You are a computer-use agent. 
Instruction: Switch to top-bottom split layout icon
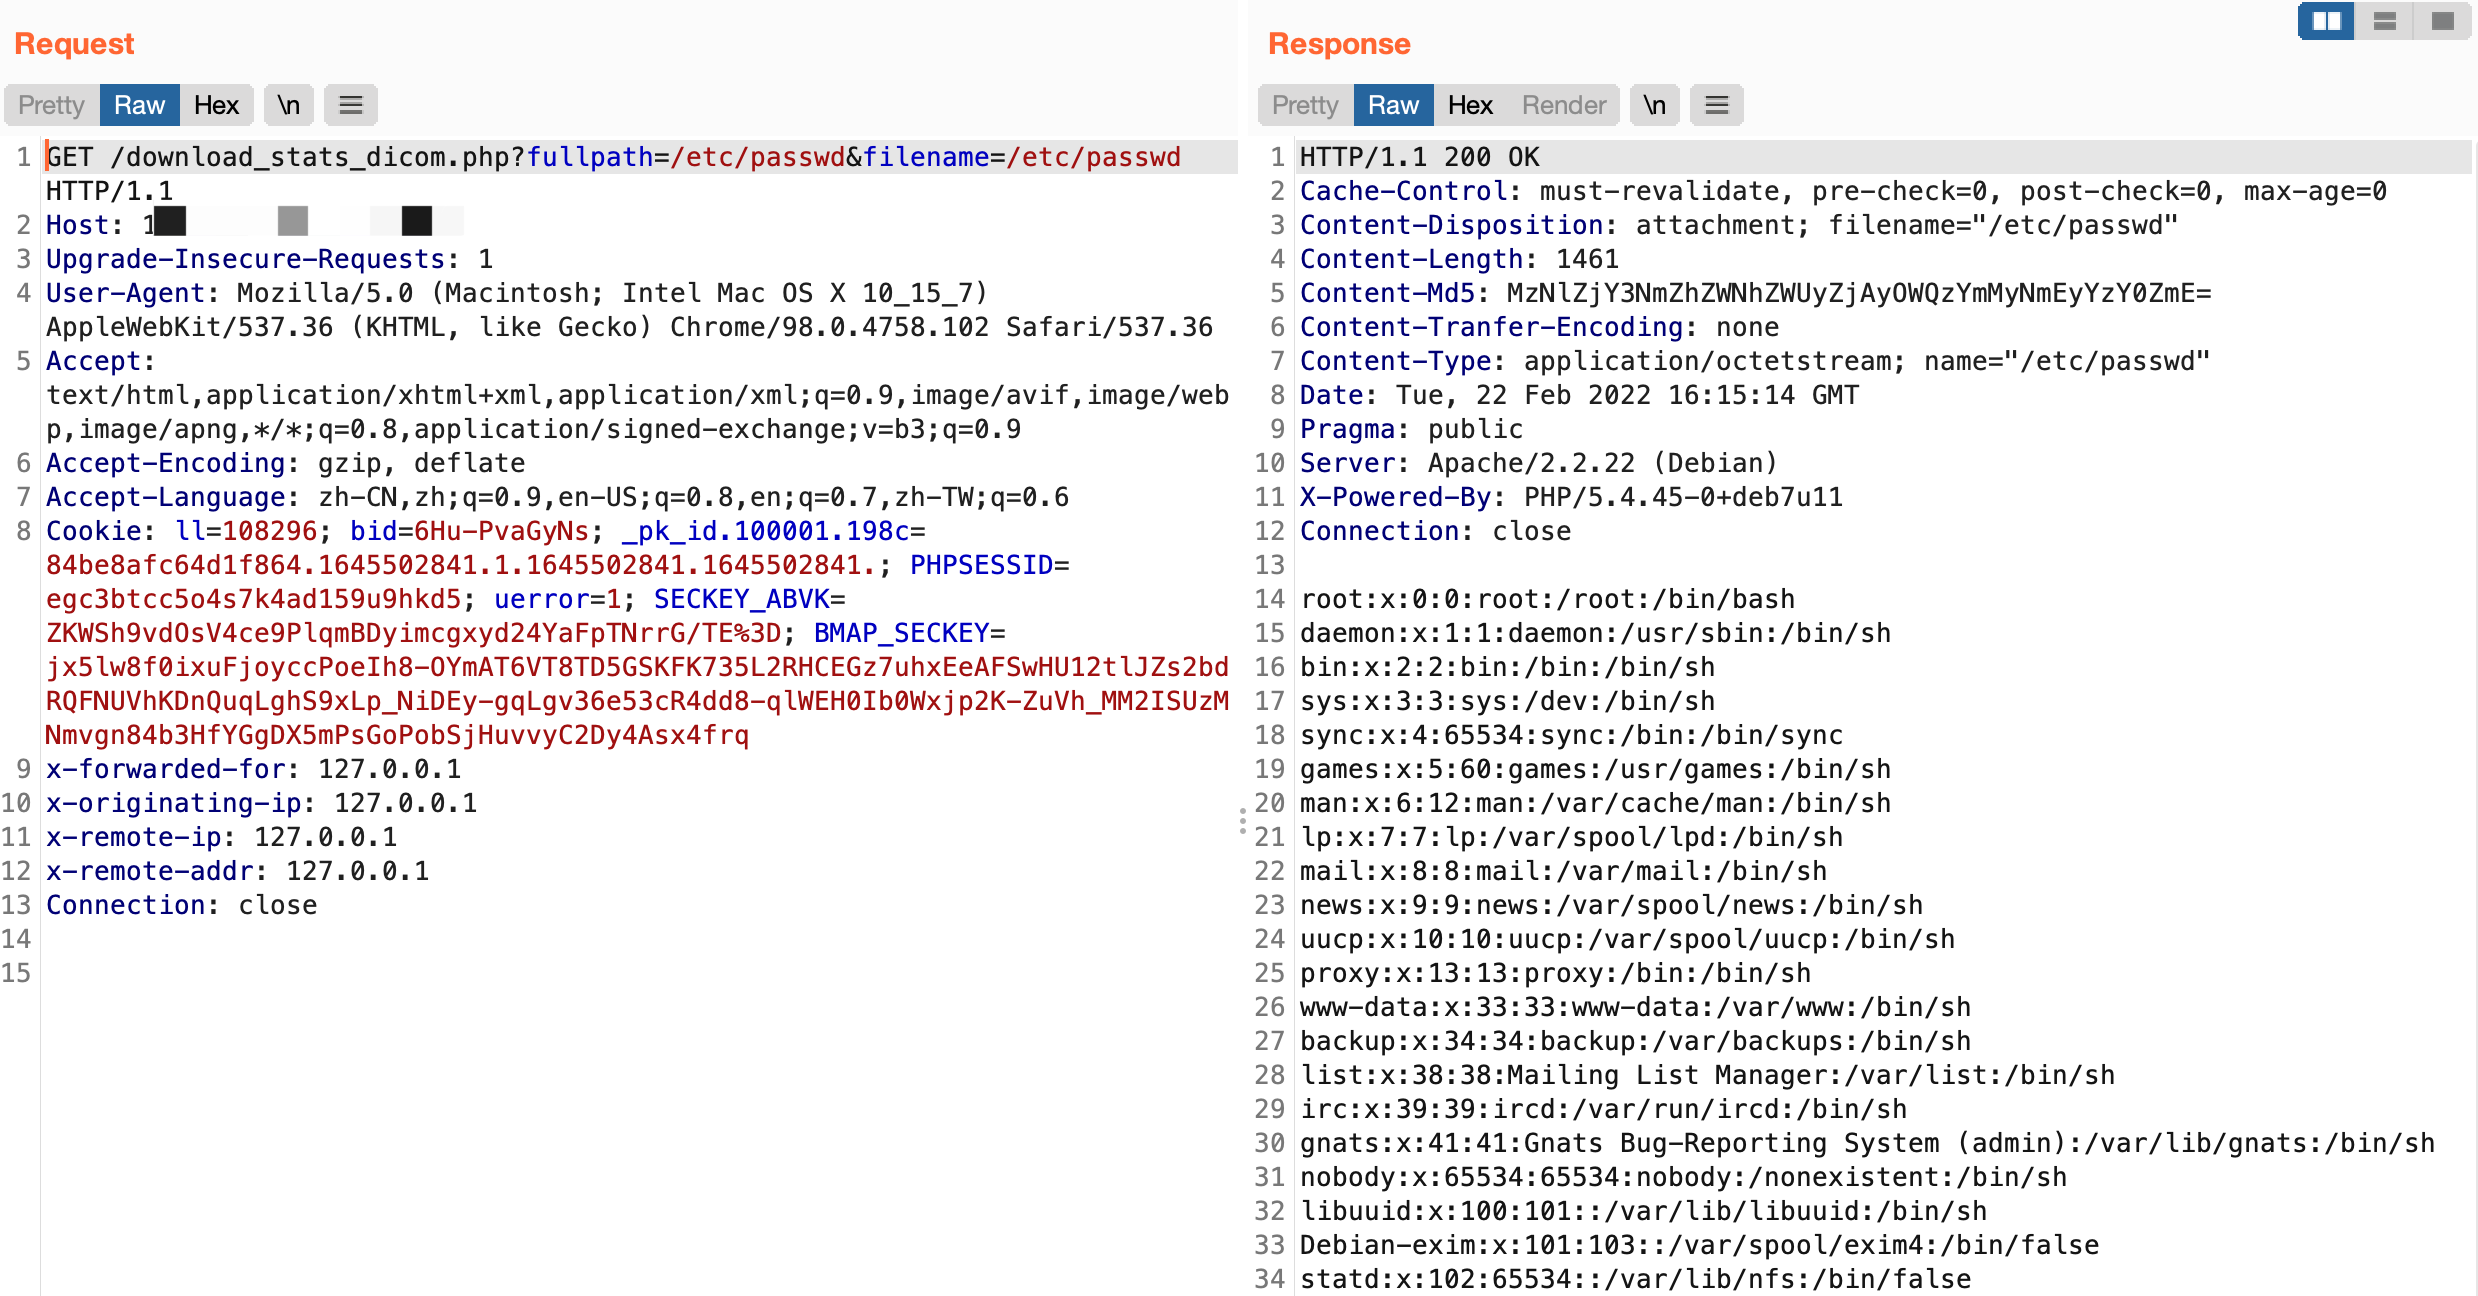coord(2384,21)
